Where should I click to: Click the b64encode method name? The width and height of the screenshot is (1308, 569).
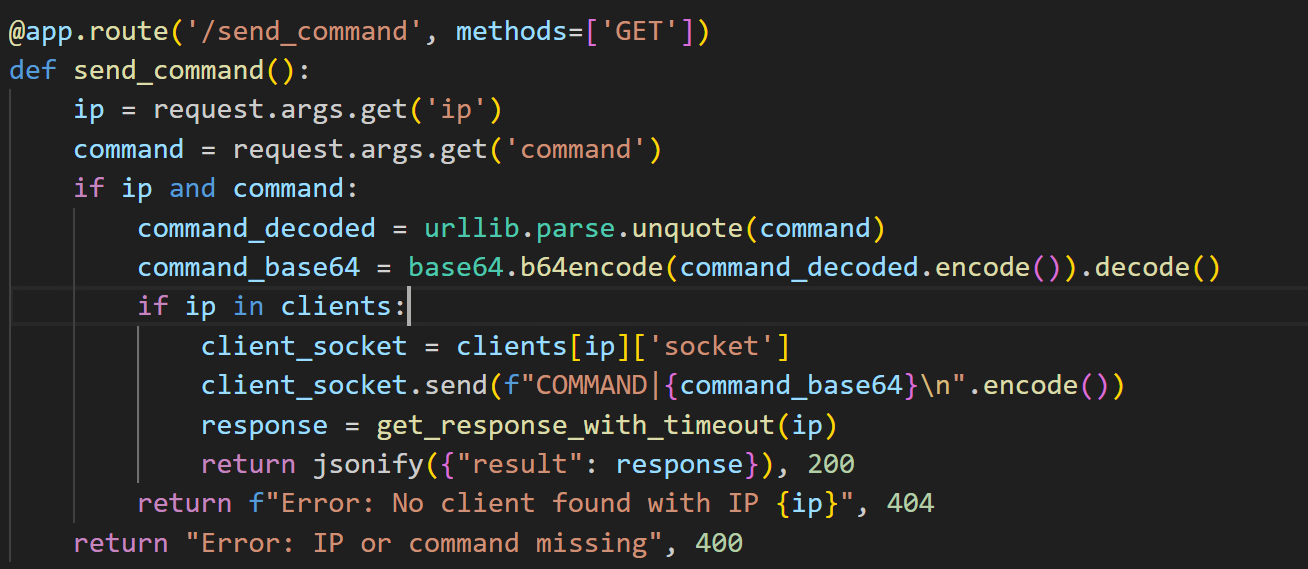click(591, 268)
